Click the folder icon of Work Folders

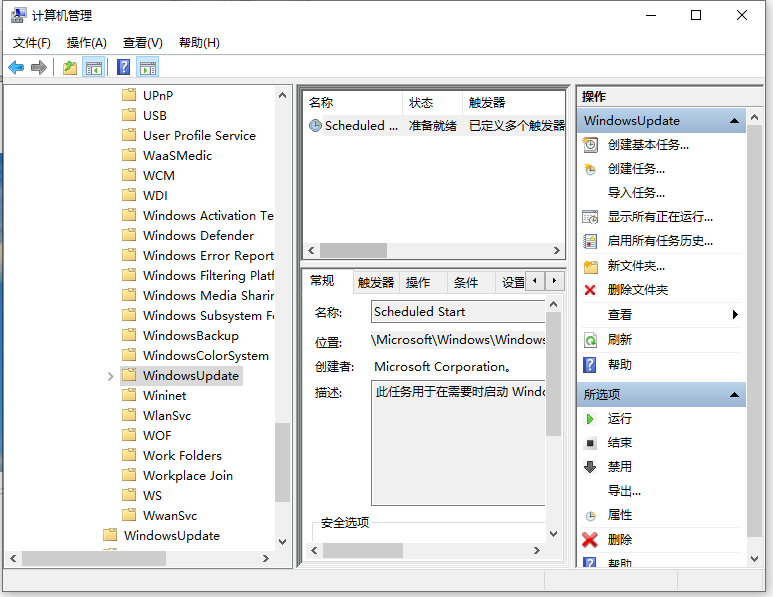pyautogui.click(x=129, y=455)
